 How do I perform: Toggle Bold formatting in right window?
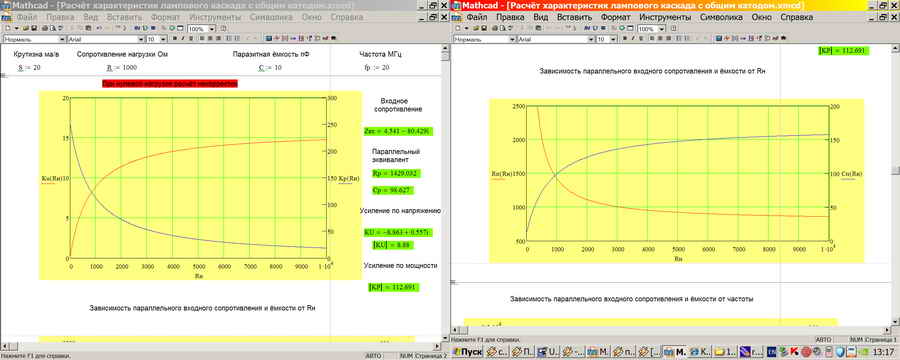coord(624,38)
